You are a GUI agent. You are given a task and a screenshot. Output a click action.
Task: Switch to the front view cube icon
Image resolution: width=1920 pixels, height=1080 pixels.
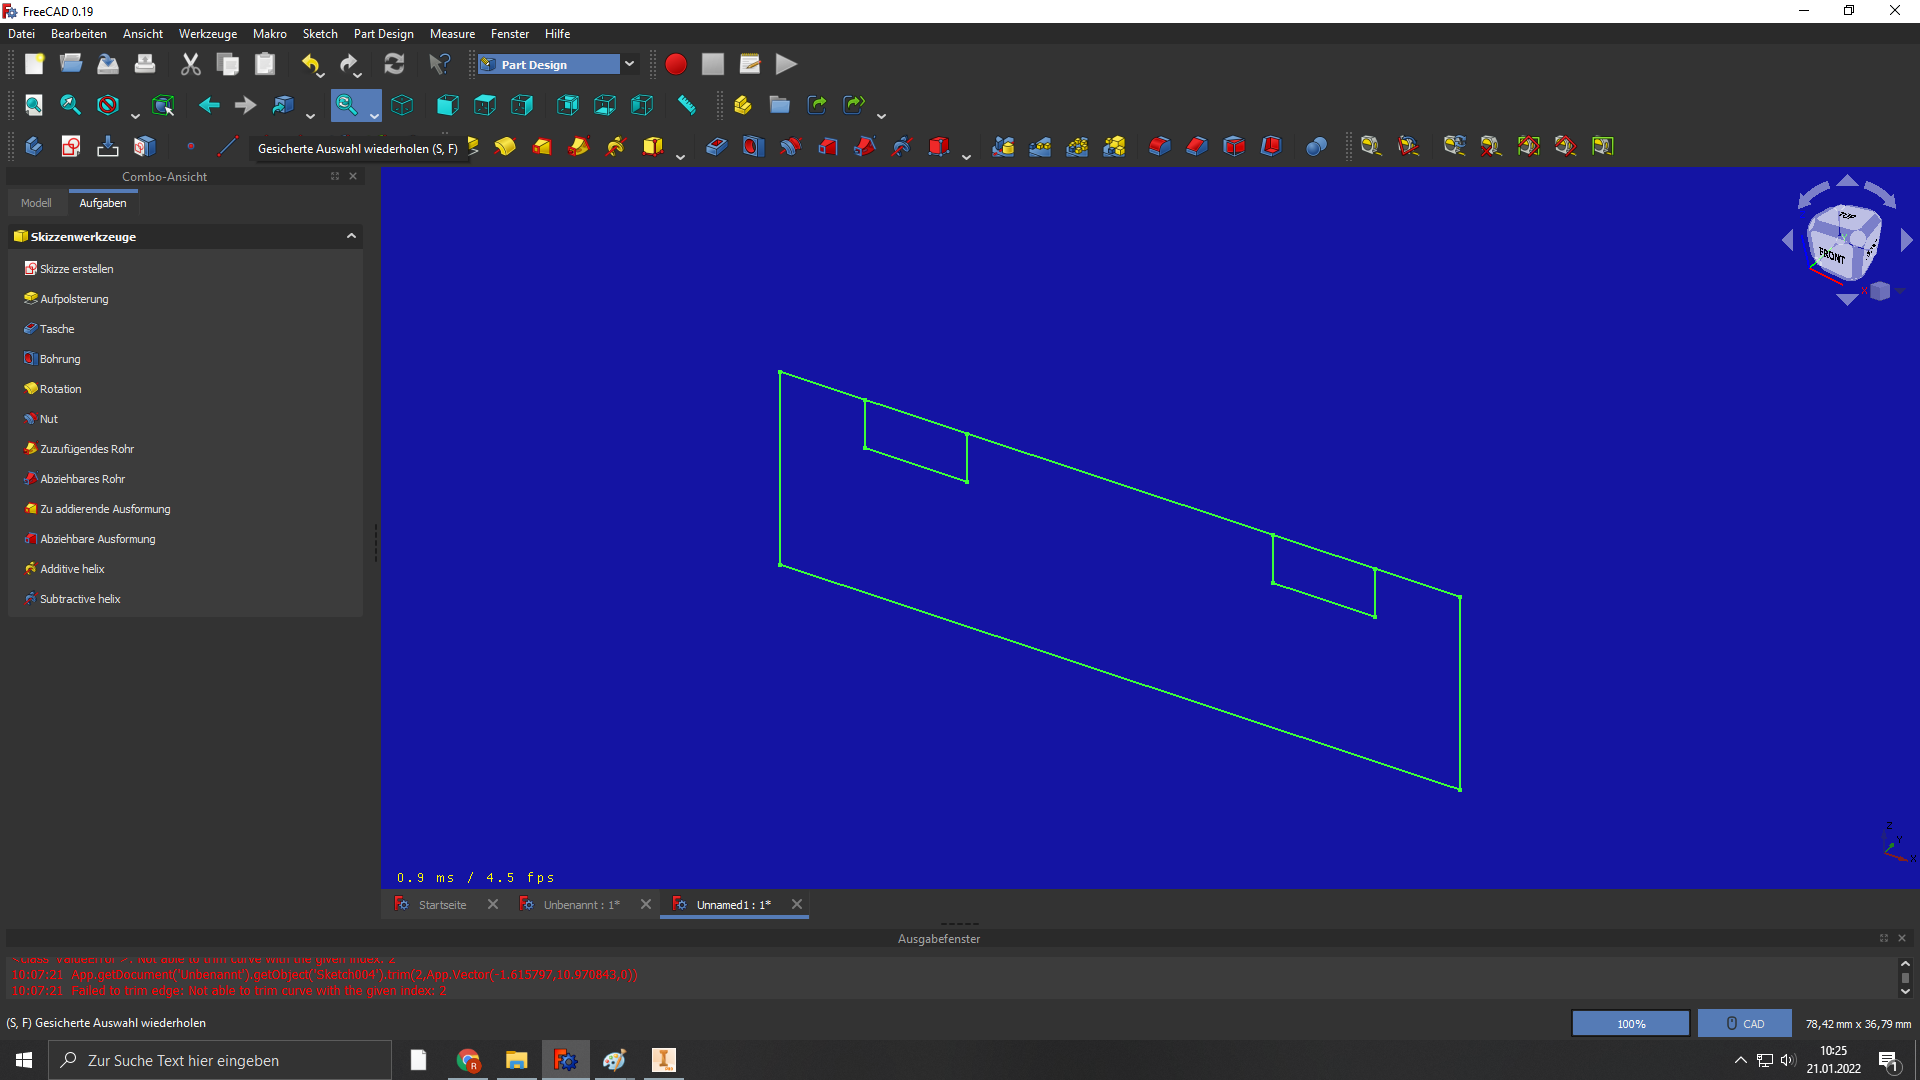tap(447, 105)
